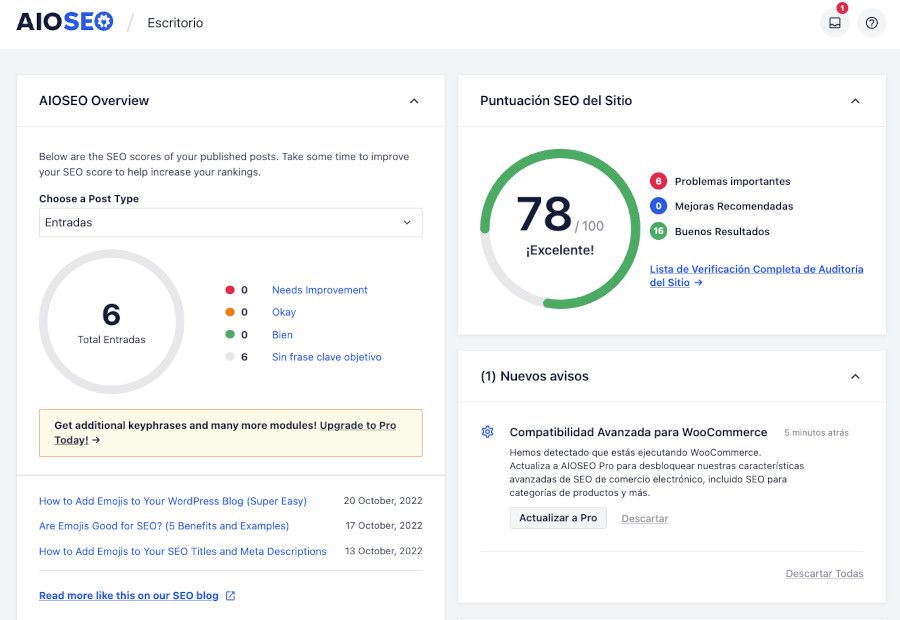Image resolution: width=900 pixels, height=620 pixels.
Task: Open the notifications inbox icon
Action: coord(835,23)
